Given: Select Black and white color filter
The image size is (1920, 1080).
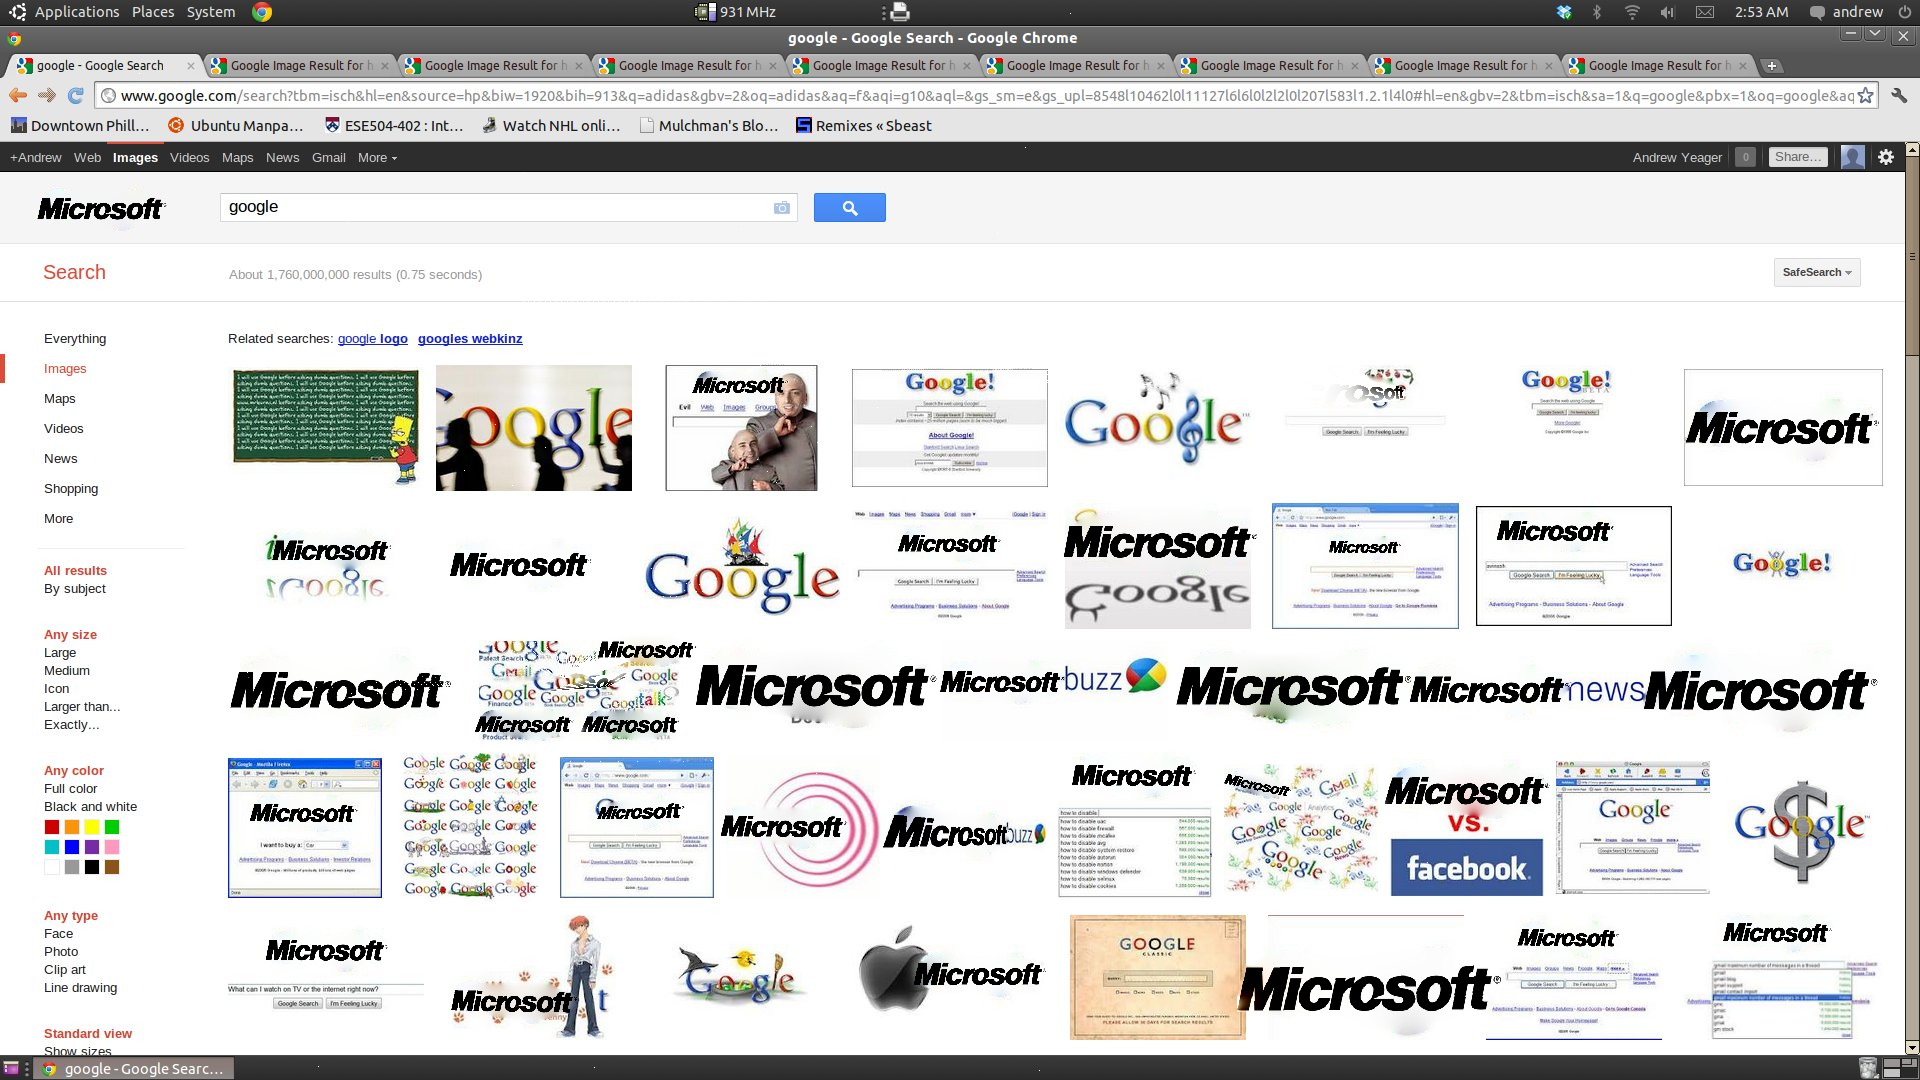Looking at the screenshot, I should pos(90,807).
